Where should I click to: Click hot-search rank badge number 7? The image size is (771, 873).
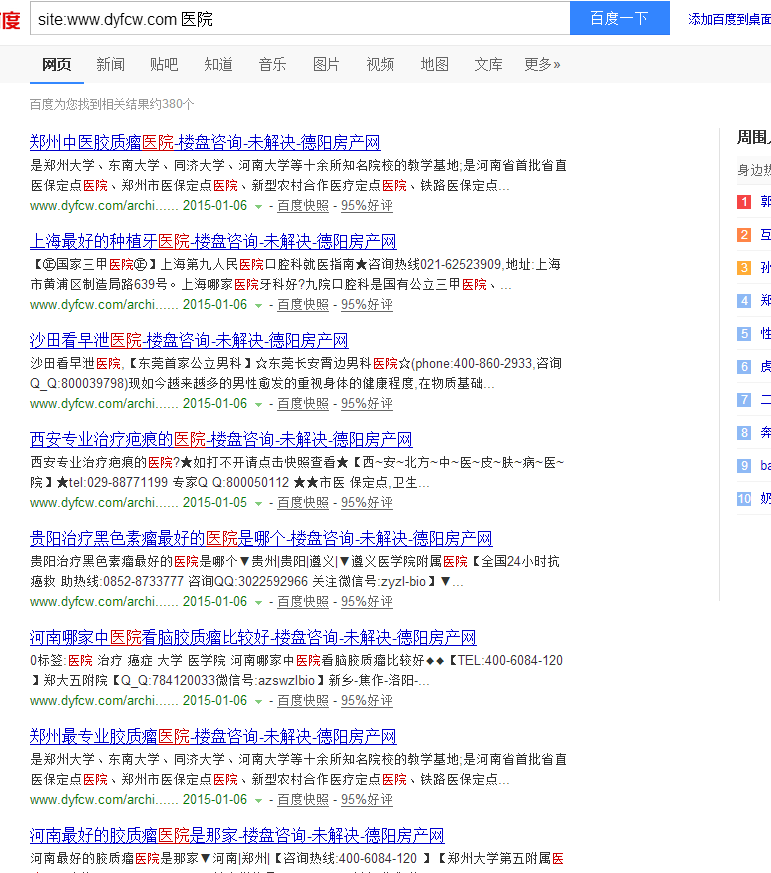pyautogui.click(x=744, y=400)
